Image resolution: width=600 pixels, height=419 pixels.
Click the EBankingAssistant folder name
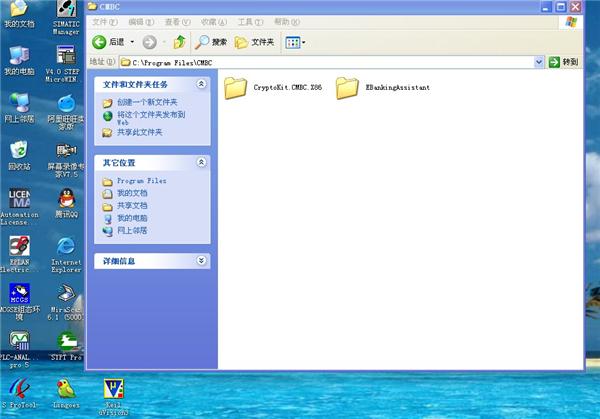(x=398, y=87)
